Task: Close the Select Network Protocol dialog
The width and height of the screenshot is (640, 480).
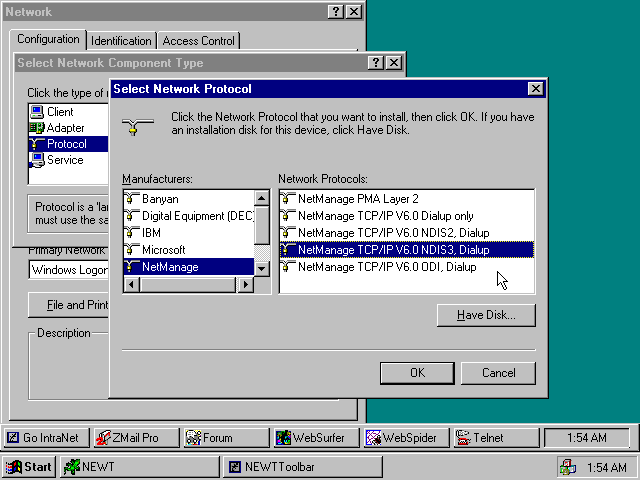Action: pos(536,89)
